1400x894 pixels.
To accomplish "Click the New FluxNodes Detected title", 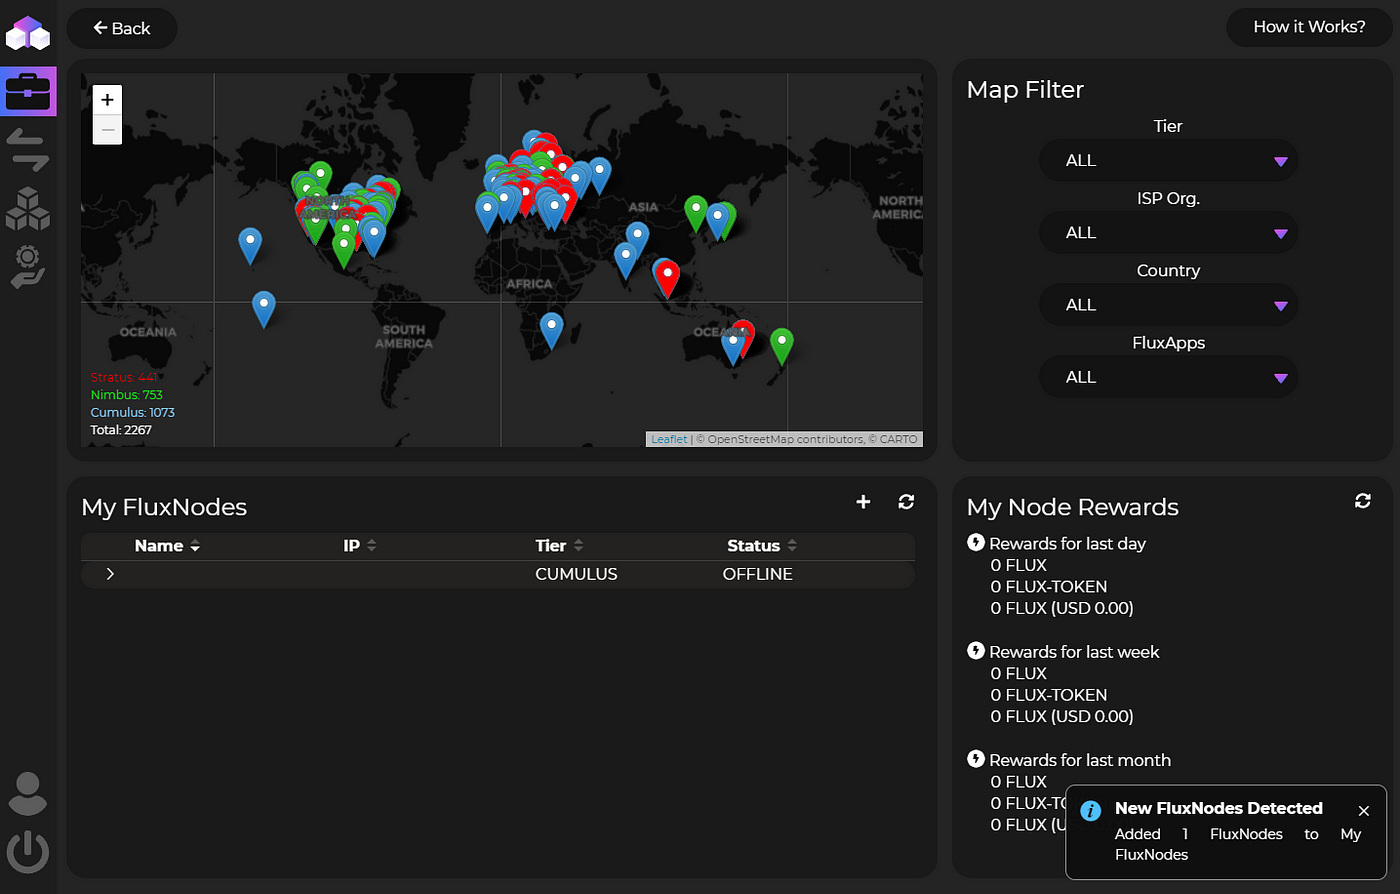I will [x=1219, y=808].
